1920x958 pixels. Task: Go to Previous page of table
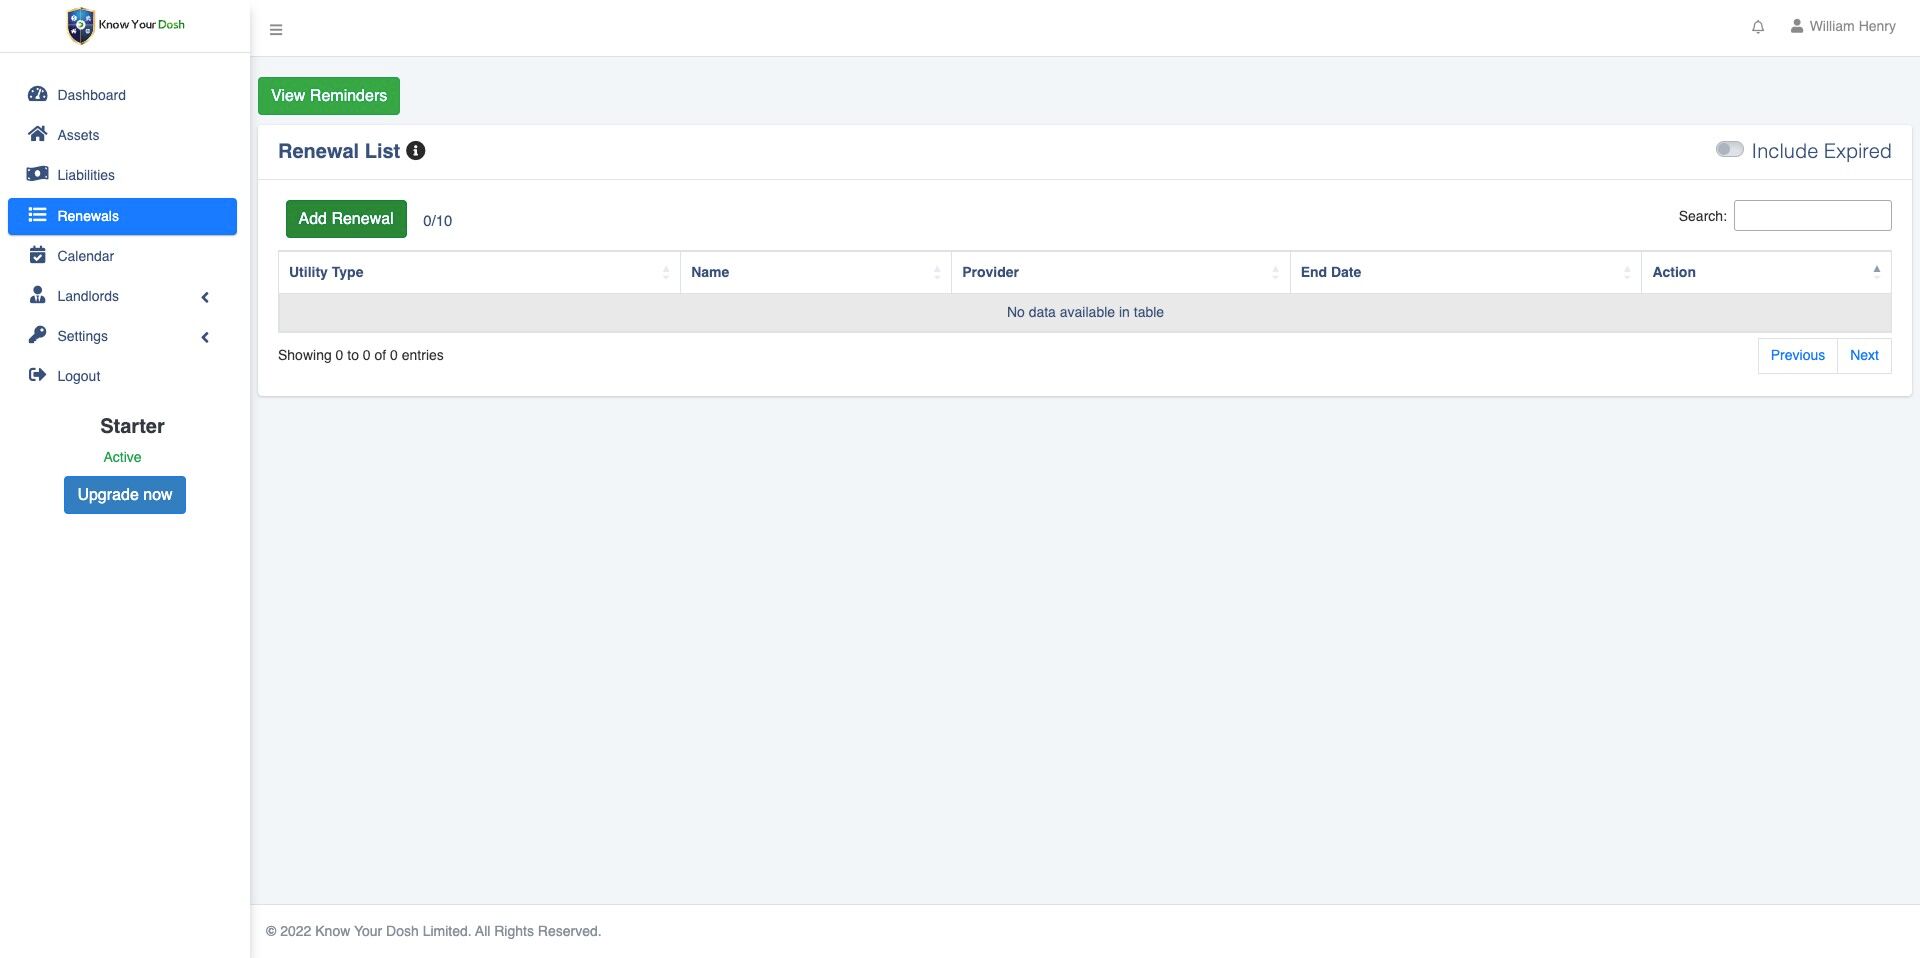point(1797,356)
